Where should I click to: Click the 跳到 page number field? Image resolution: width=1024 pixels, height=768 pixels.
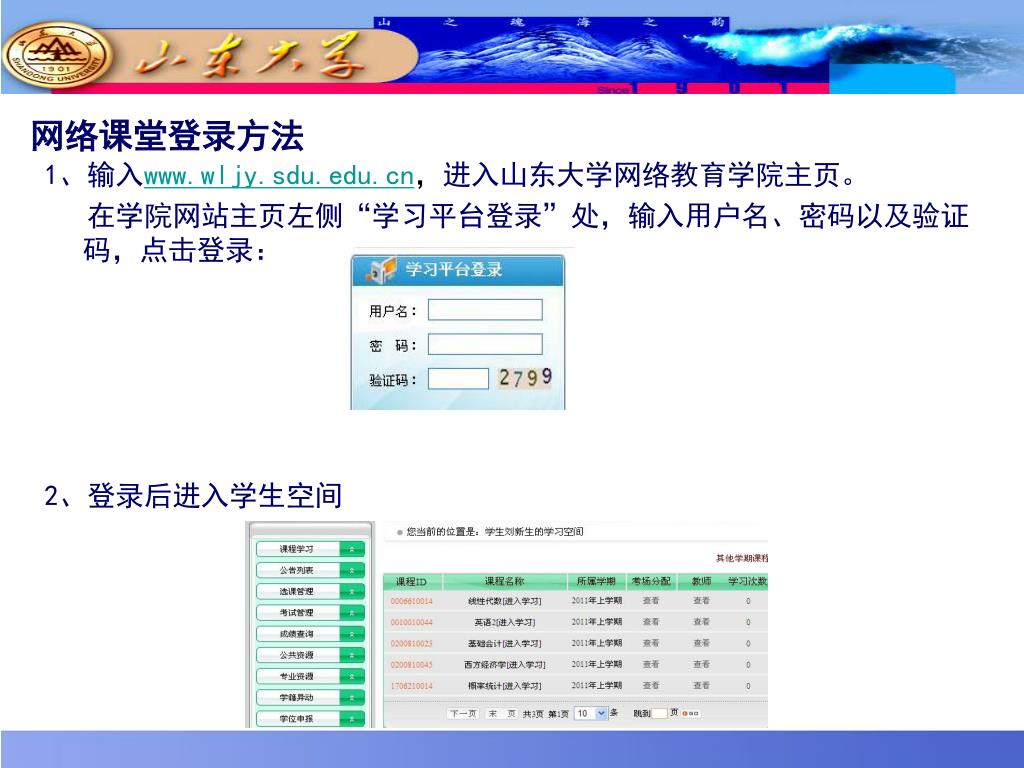(x=660, y=713)
